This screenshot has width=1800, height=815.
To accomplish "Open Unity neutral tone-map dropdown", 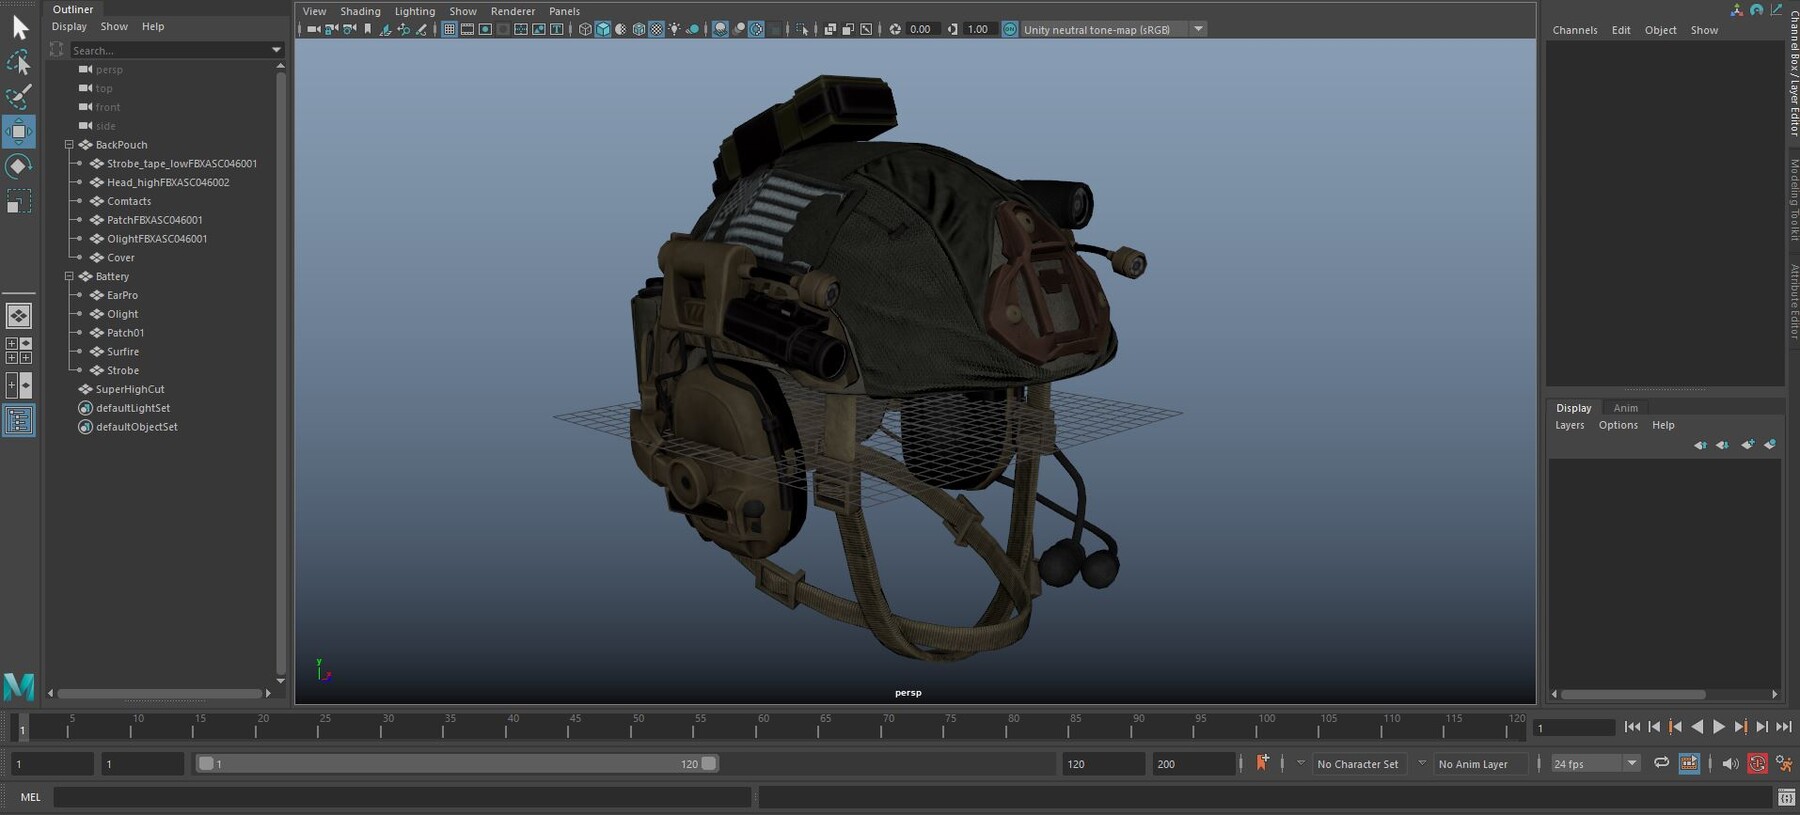I will coord(1198,29).
